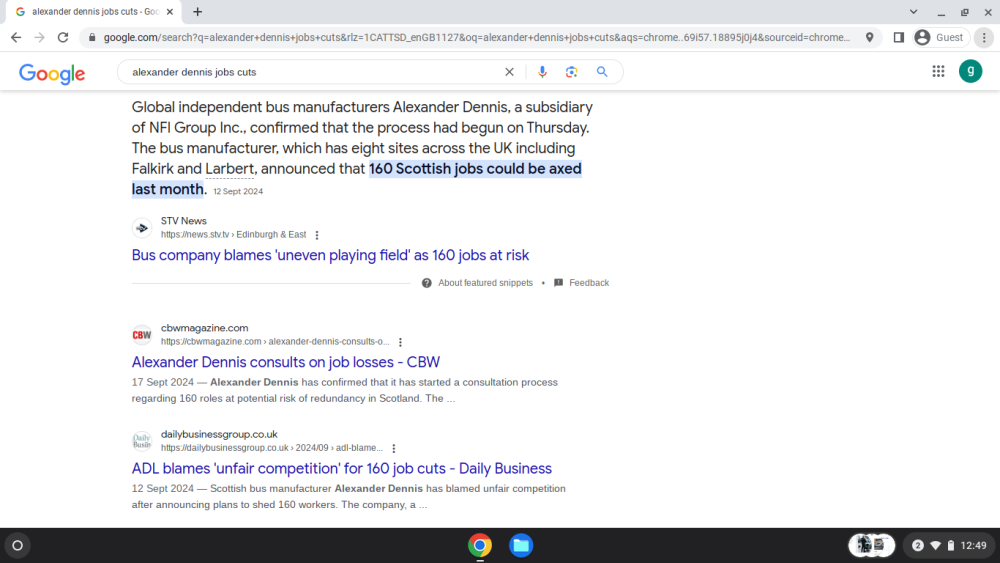Open the ChromeOS launcher circle button

(18, 546)
